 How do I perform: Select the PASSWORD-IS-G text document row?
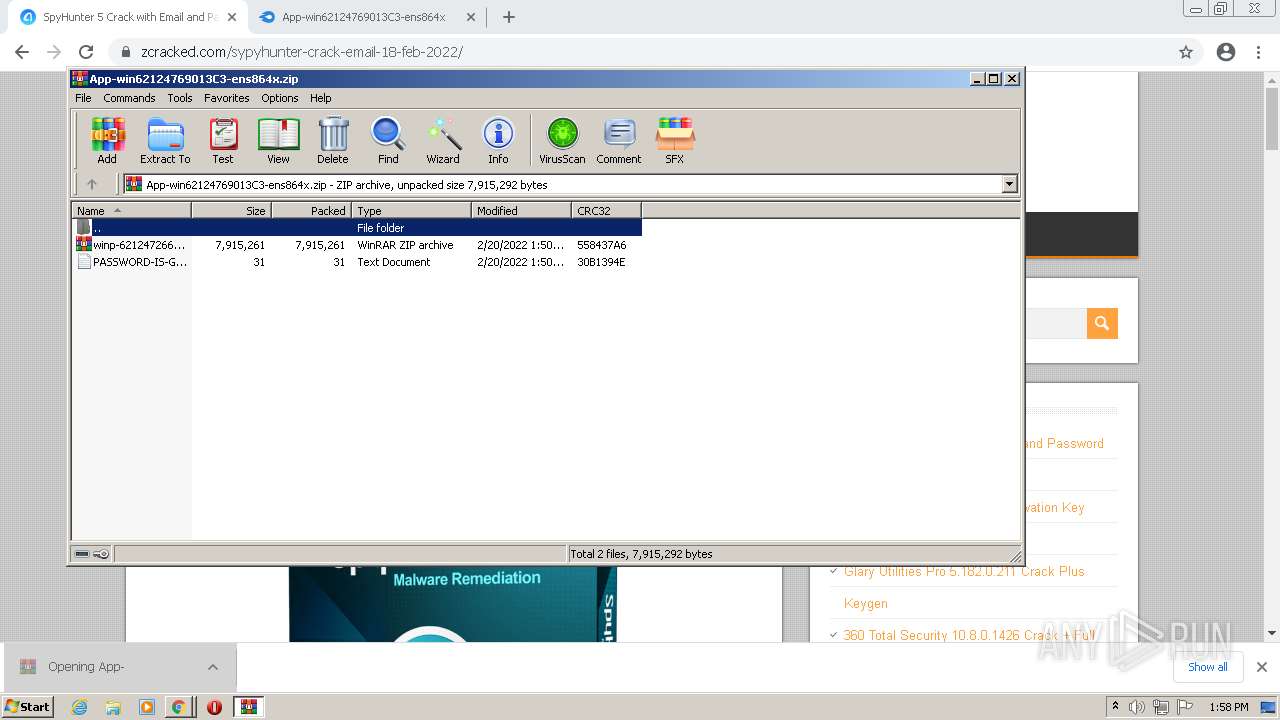[x=357, y=262]
